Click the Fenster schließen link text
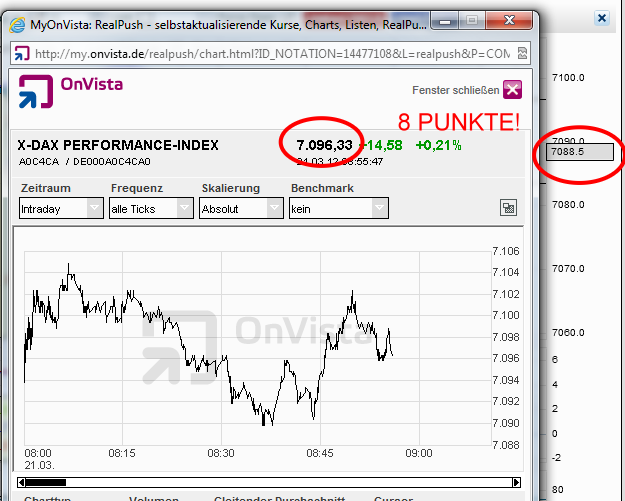This screenshot has height=501, width=625. pos(456,90)
